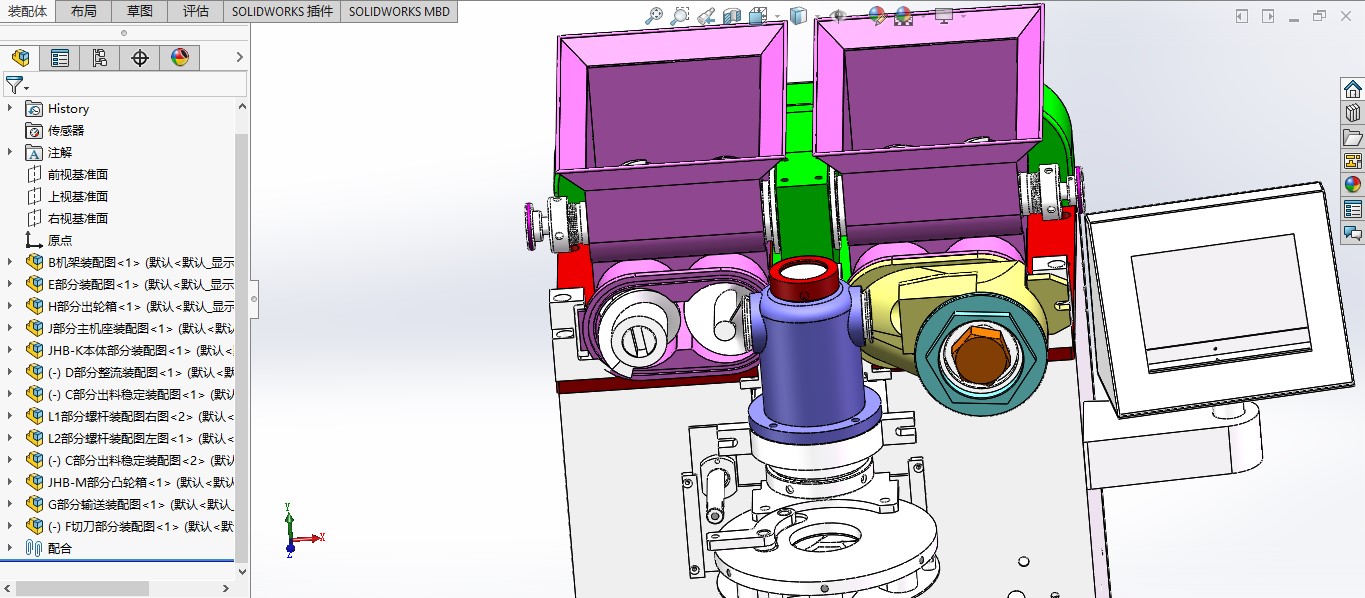
Task: Click scroll-up arrow of feature tree
Action: click(x=241, y=106)
